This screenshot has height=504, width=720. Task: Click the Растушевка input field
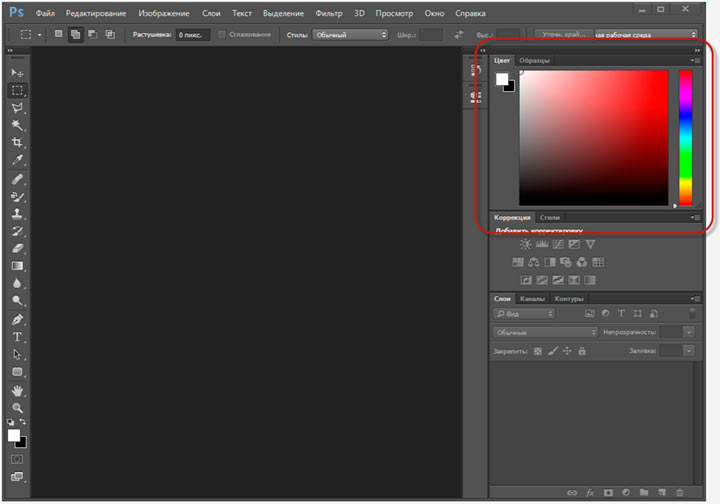(193, 35)
